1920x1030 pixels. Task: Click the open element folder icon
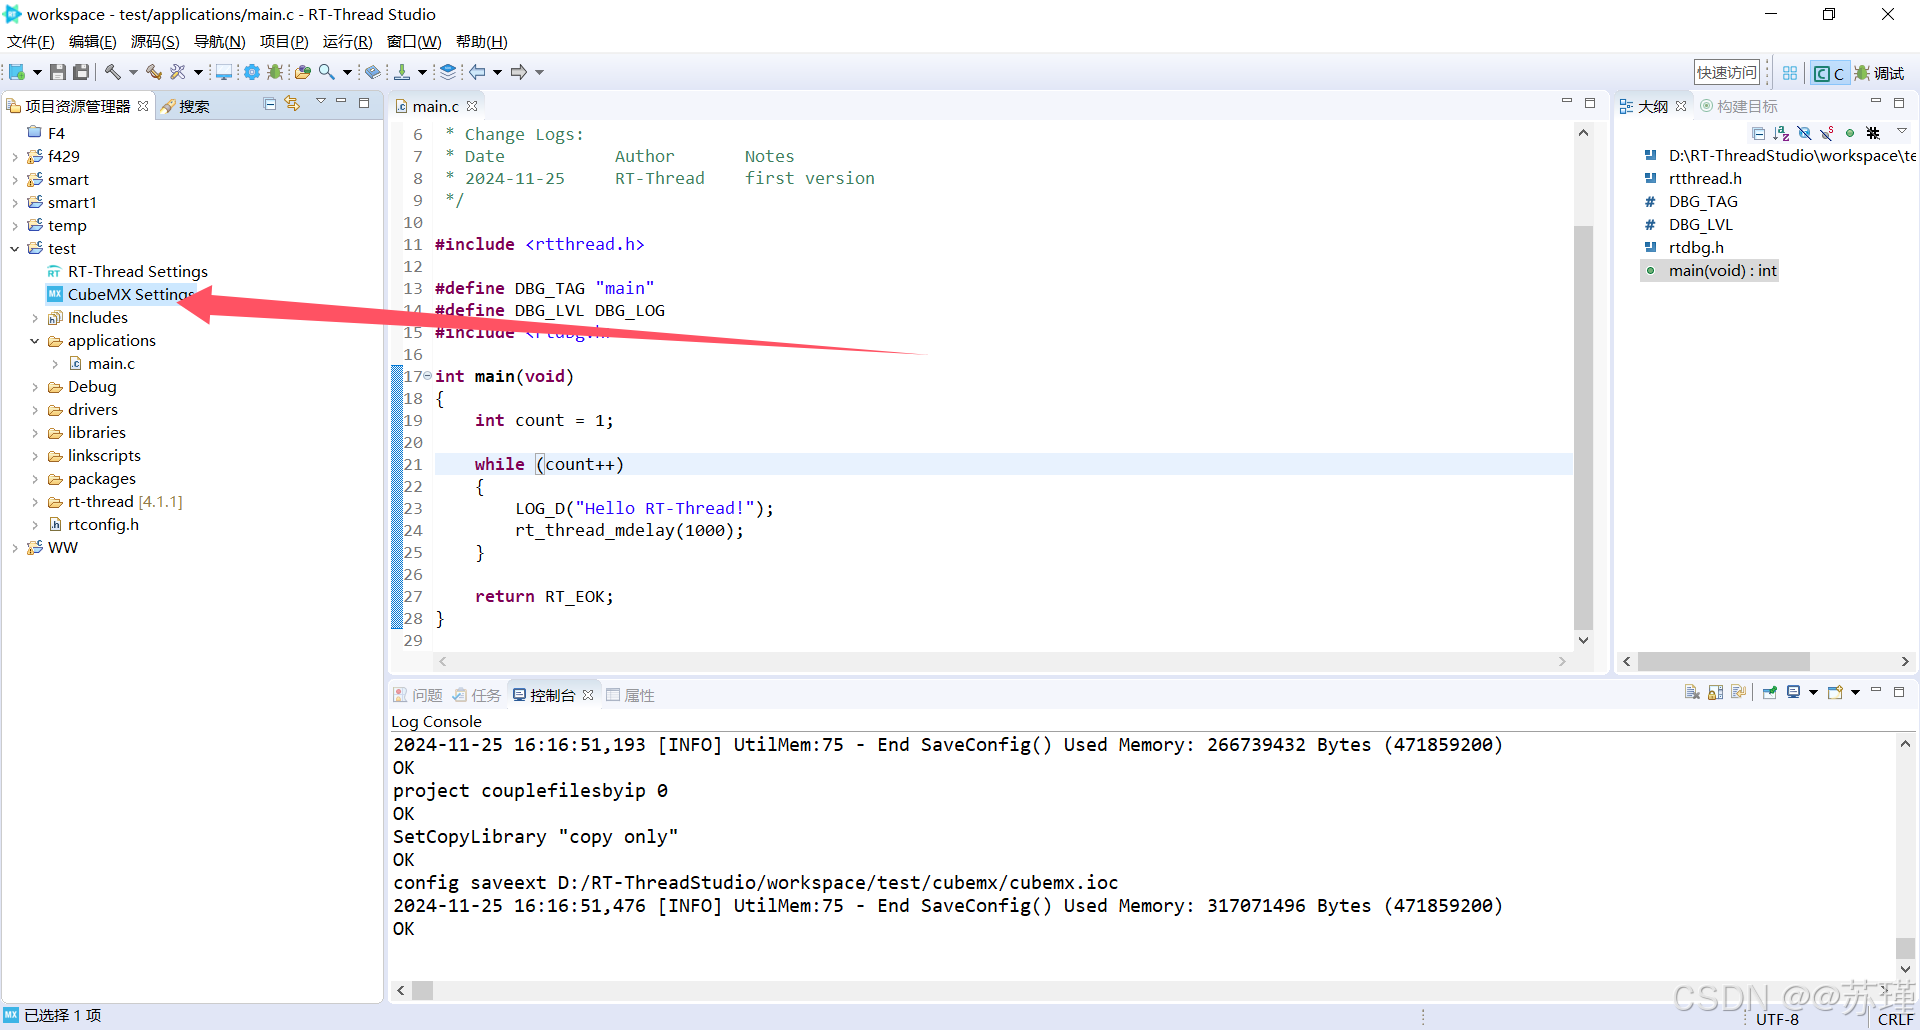coord(302,72)
